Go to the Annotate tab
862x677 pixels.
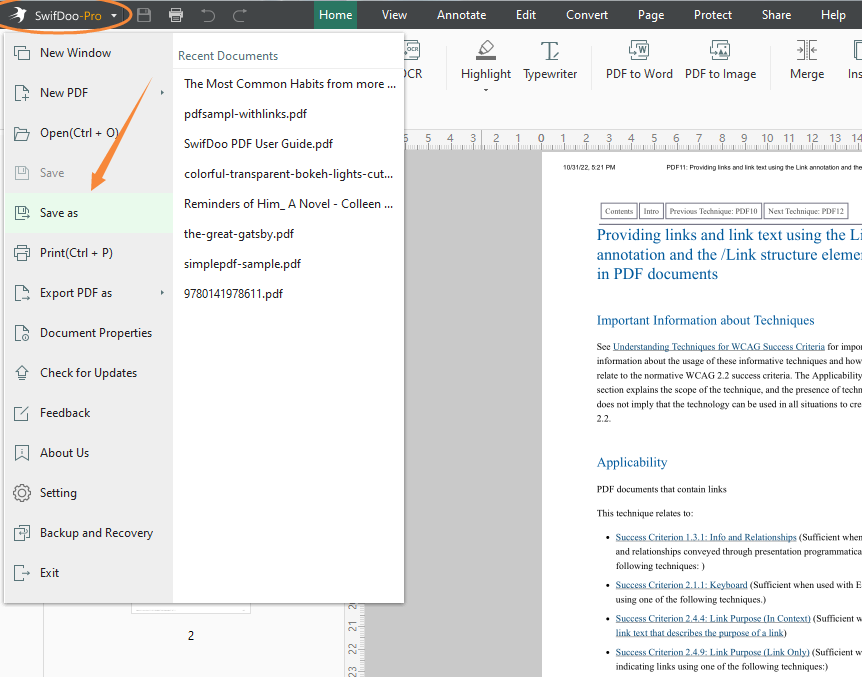(461, 15)
